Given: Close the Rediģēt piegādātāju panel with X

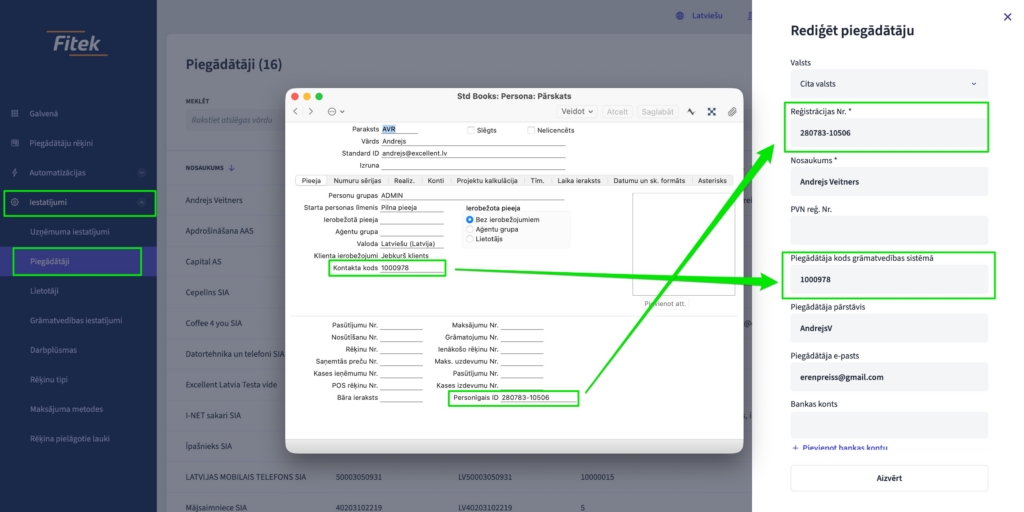Looking at the screenshot, I should coord(1007,17).
